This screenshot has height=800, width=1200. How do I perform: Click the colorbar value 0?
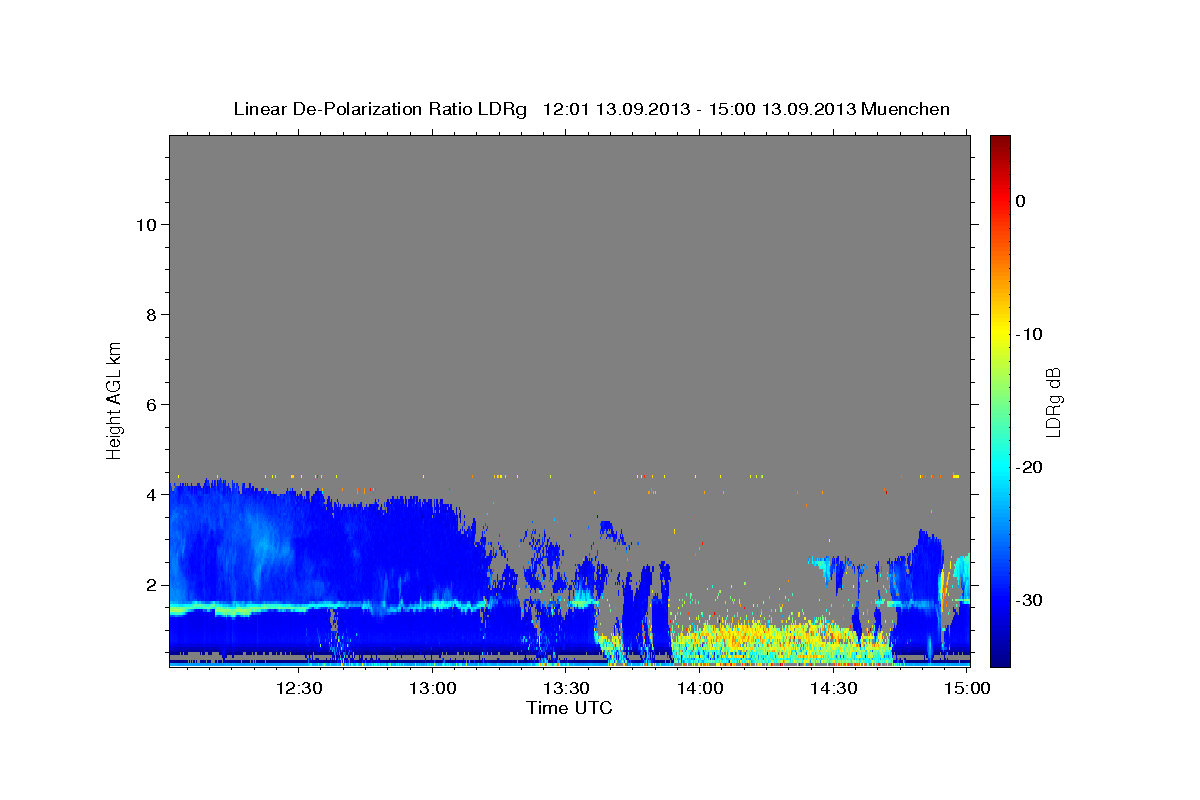(1021, 201)
